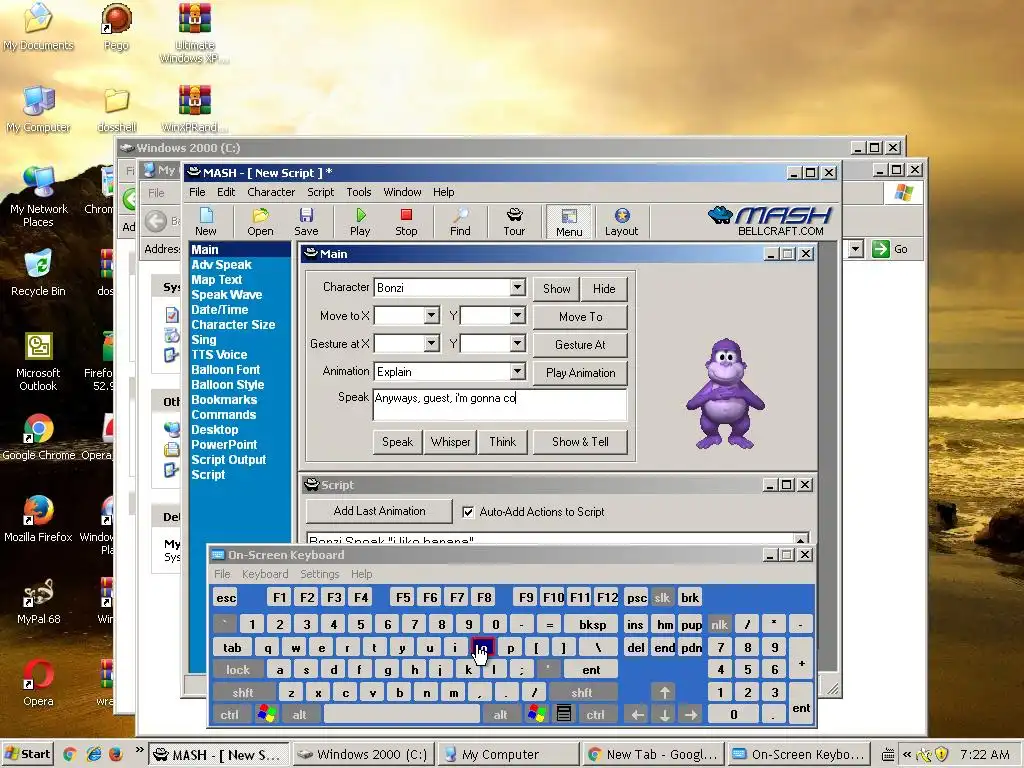Open a script with the Open icon
The height and width of the screenshot is (768, 1024).
pyautogui.click(x=260, y=221)
